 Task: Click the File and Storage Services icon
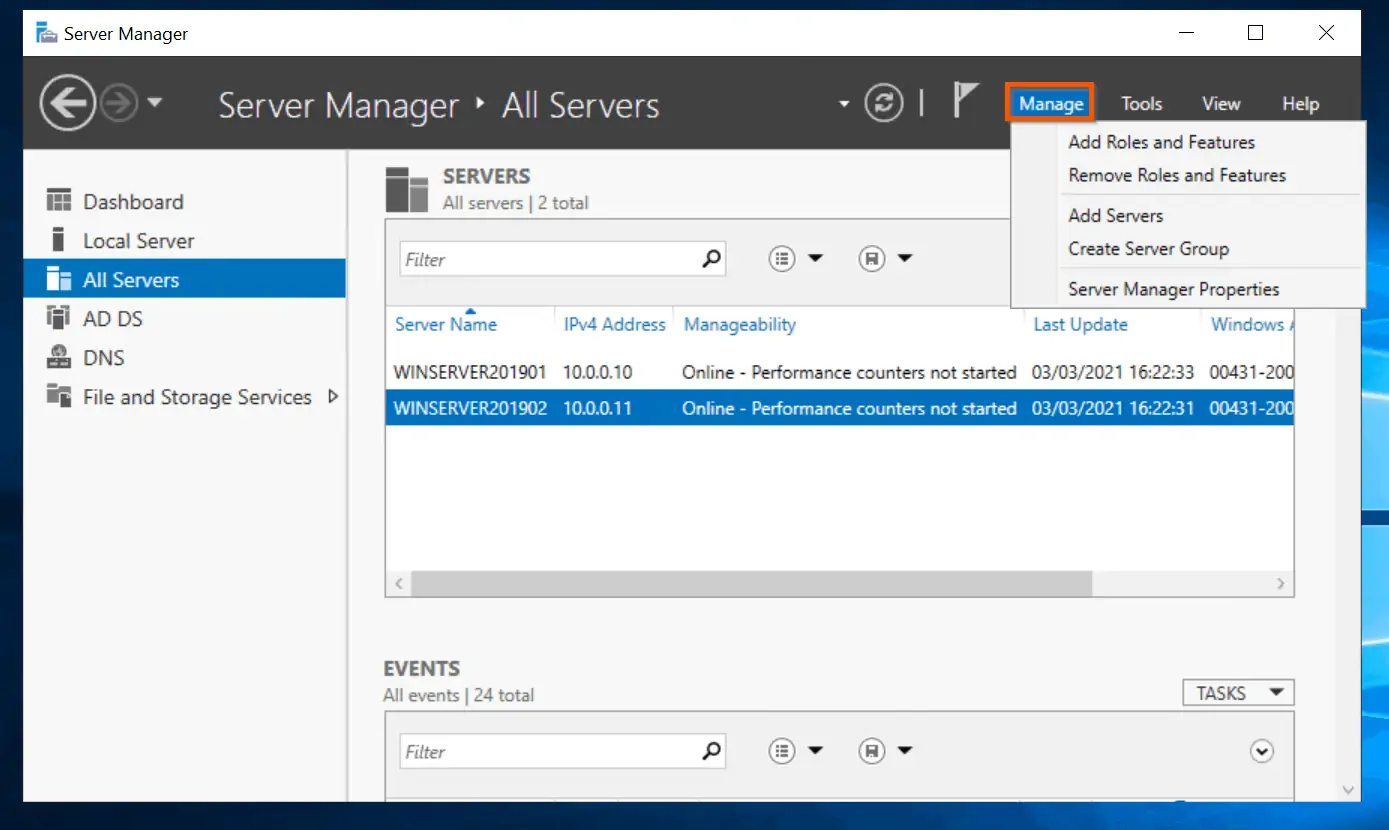[x=59, y=396]
